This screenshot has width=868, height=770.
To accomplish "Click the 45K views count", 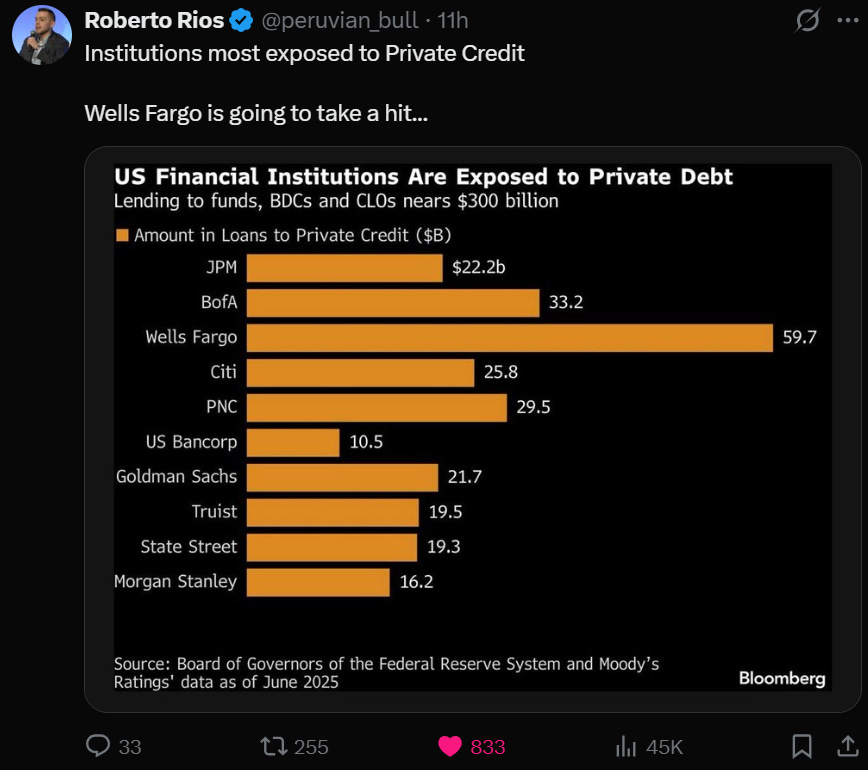I will (x=664, y=747).
